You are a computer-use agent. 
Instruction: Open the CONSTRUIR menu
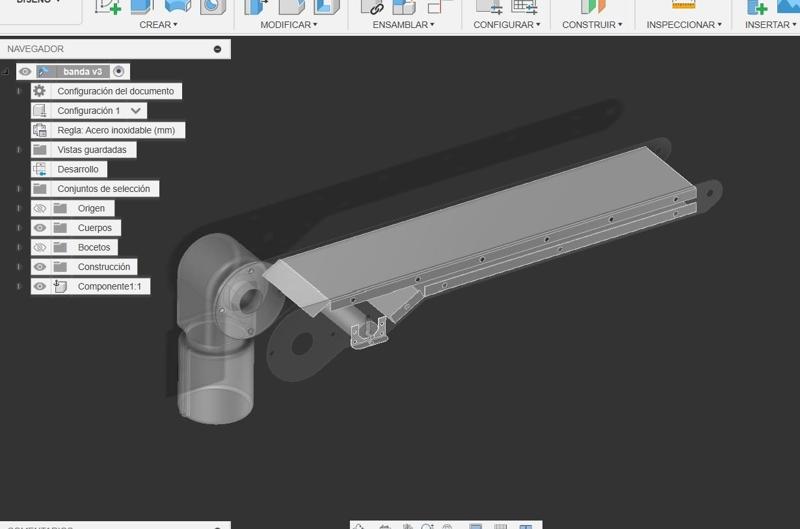pyautogui.click(x=592, y=24)
